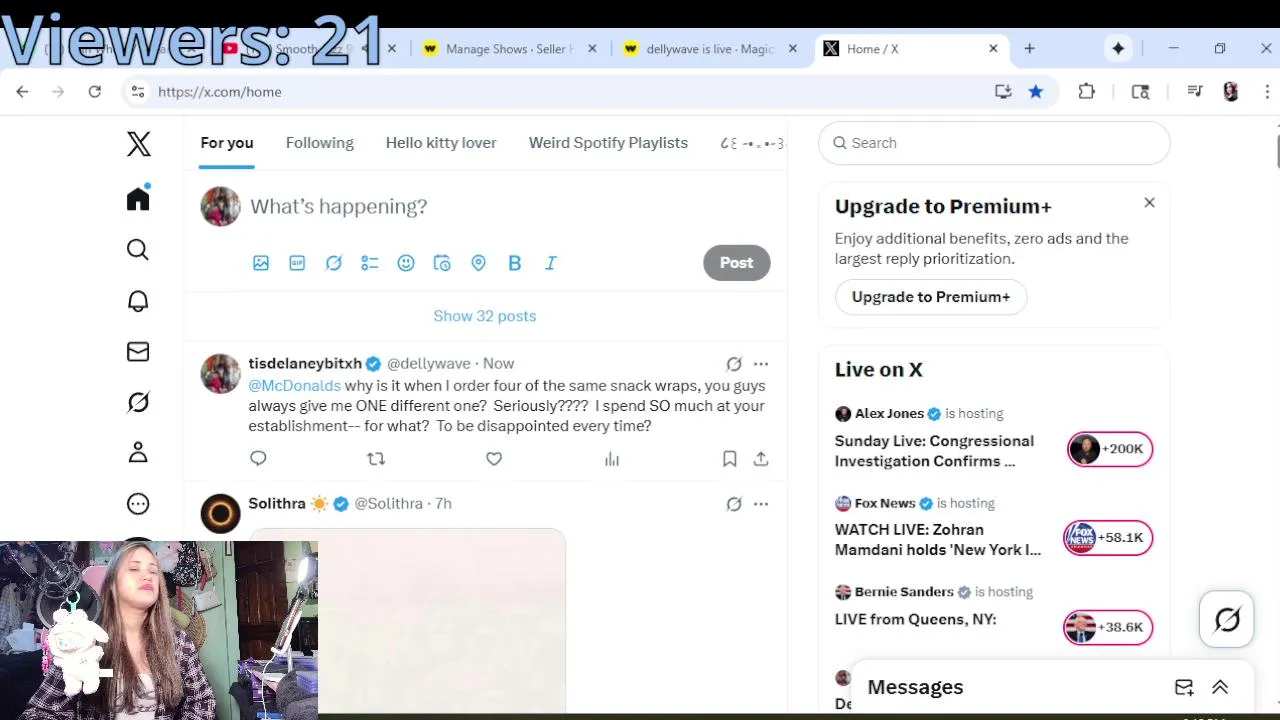Screen dimensions: 1280x720
Task: Open new browser tab
Action: click(1029, 49)
